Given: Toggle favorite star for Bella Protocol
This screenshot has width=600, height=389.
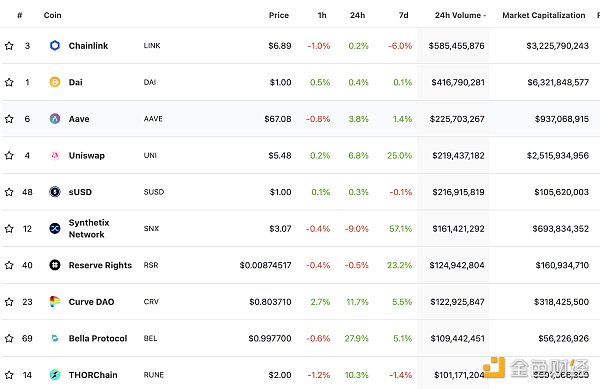Looking at the screenshot, I should [x=9, y=339].
